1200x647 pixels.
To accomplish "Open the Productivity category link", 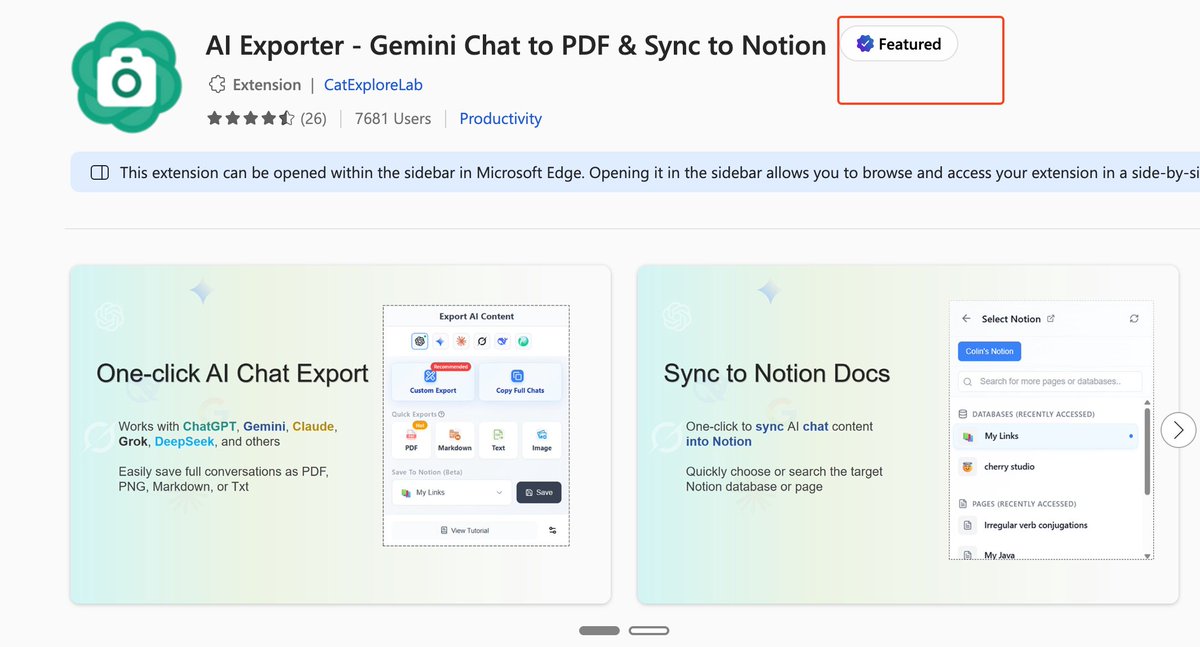I will click(500, 118).
